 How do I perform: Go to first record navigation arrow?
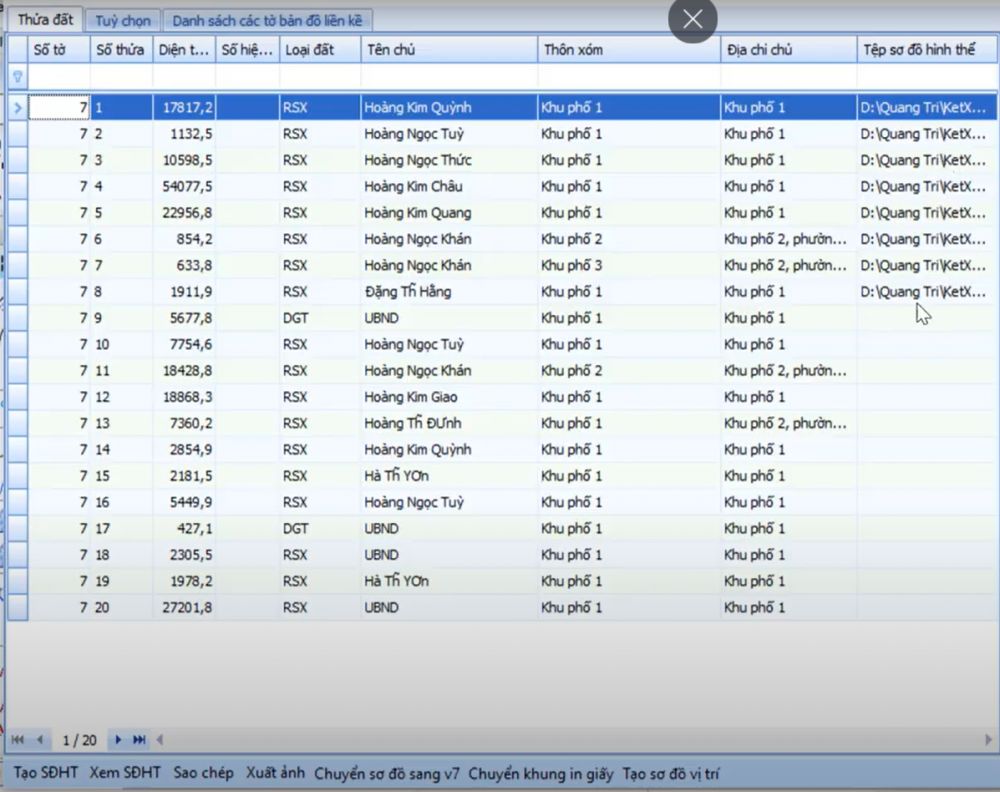click(x=18, y=740)
